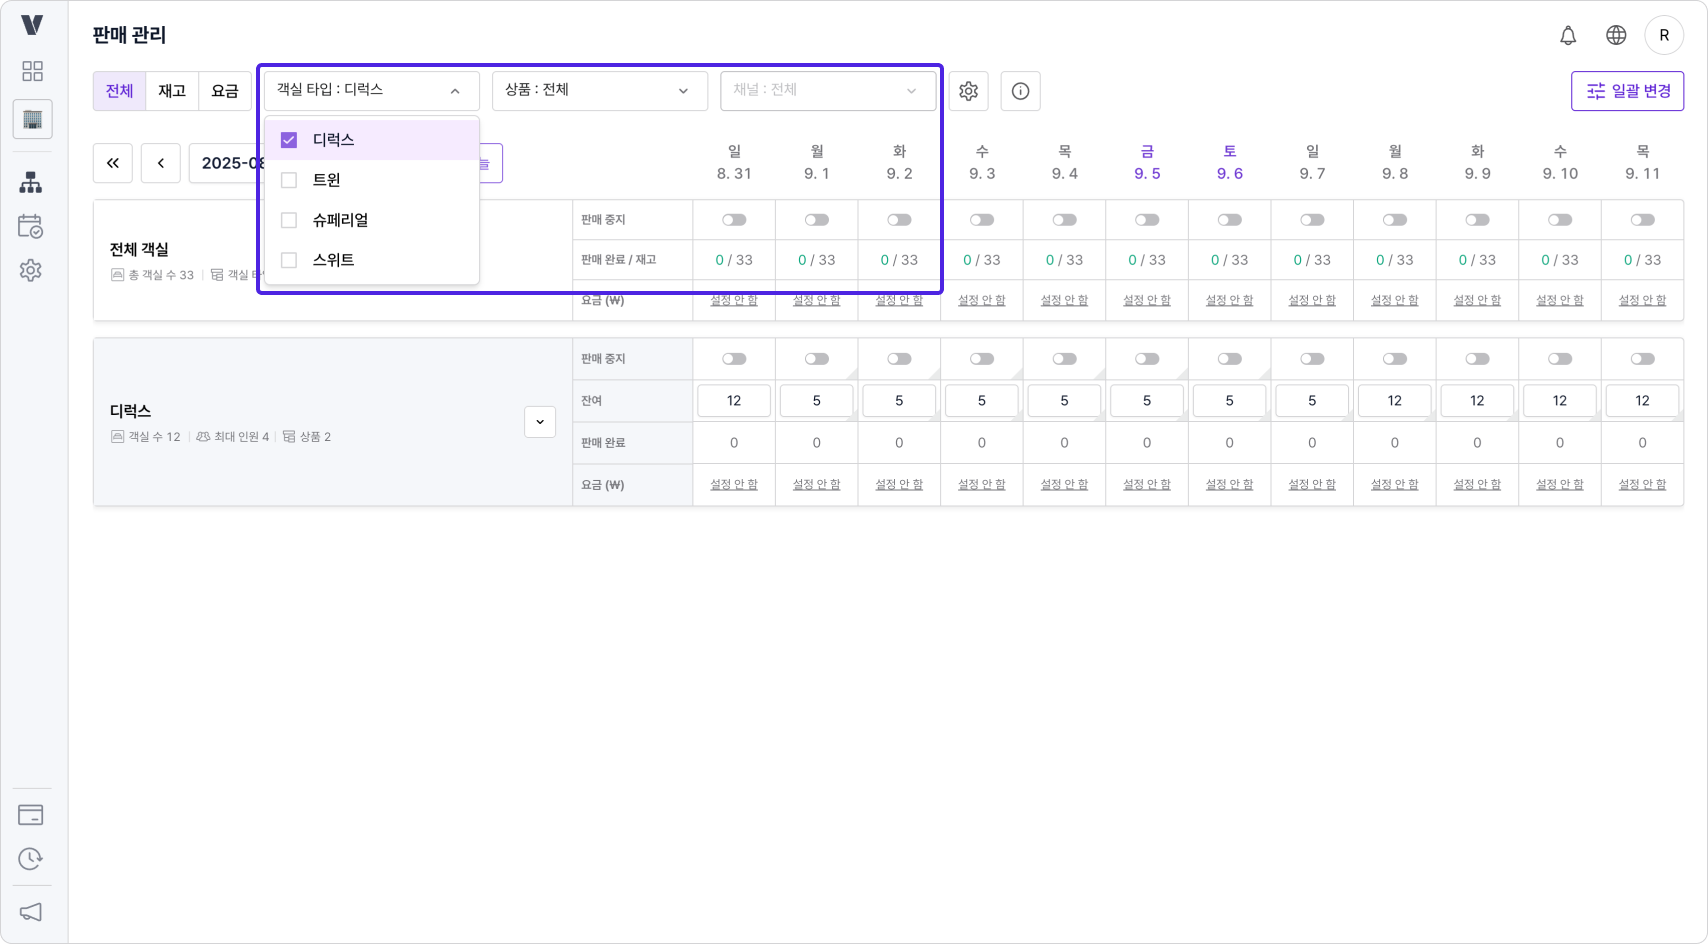The image size is (1708, 944).
Task: Open the R user avatar menu
Action: coord(1664,35)
